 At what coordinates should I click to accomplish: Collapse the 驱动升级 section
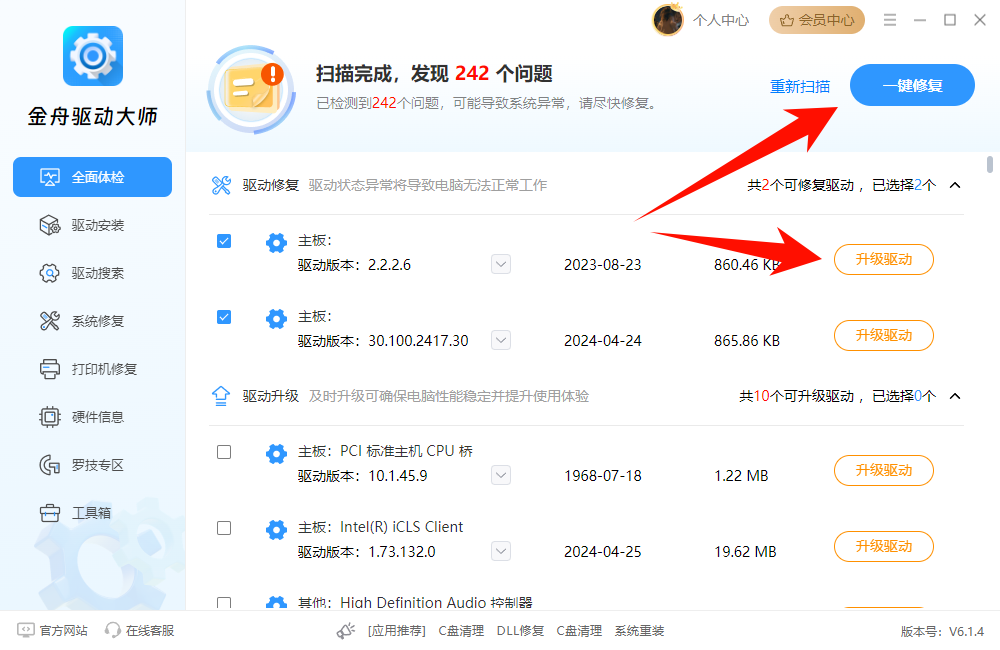tap(955, 396)
